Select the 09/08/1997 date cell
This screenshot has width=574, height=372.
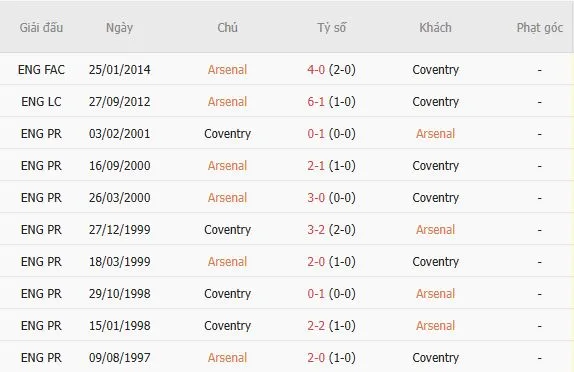[x=119, y=358]
